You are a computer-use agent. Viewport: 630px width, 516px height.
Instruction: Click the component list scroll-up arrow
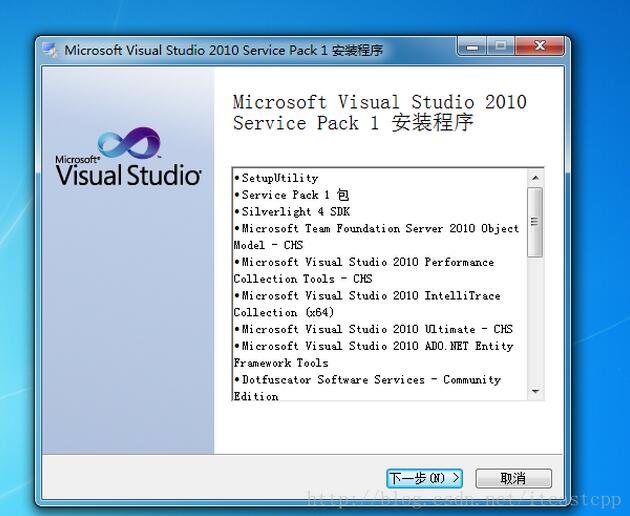tap(535, 178)
